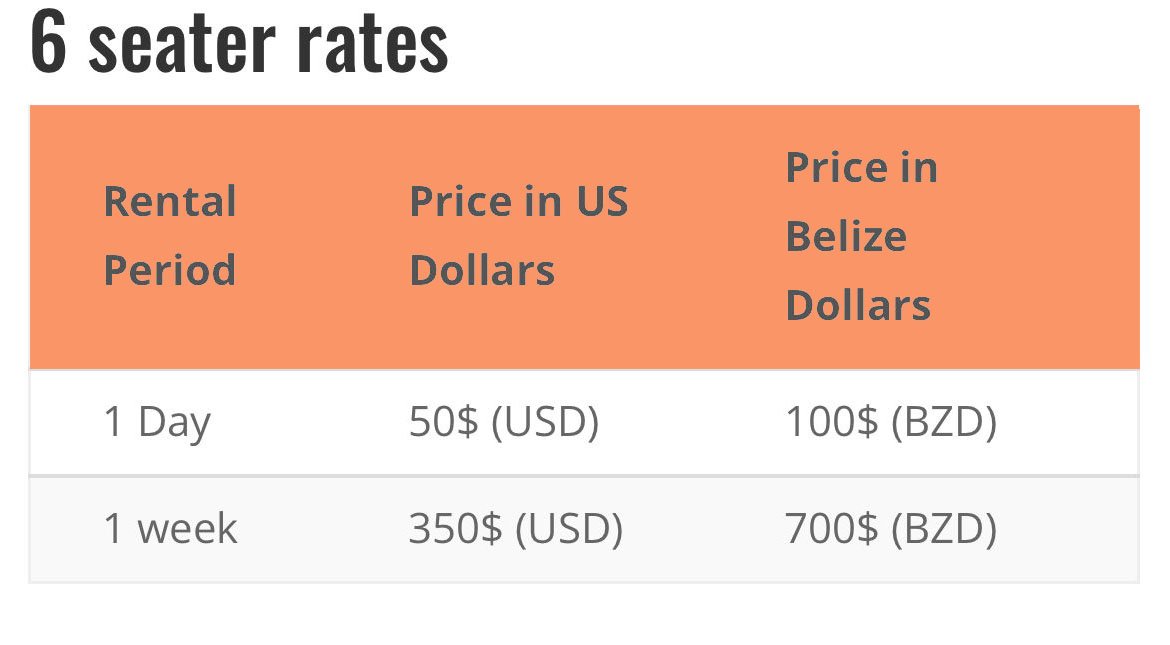Click the "Price in Belize Dollars" header
1170x645 pixels.
[861, 236]
